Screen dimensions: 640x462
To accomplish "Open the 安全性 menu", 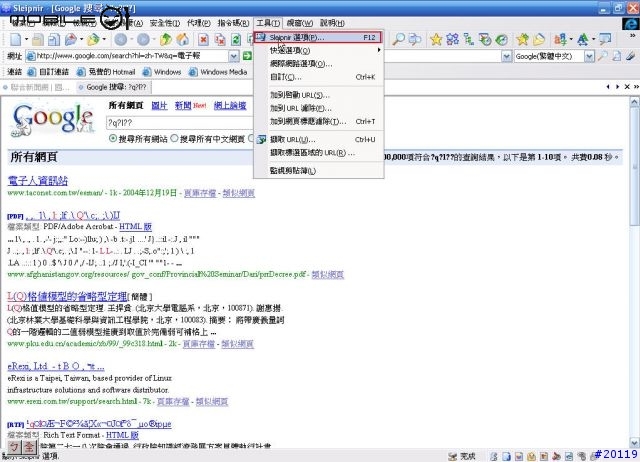I will click(164, 23).
